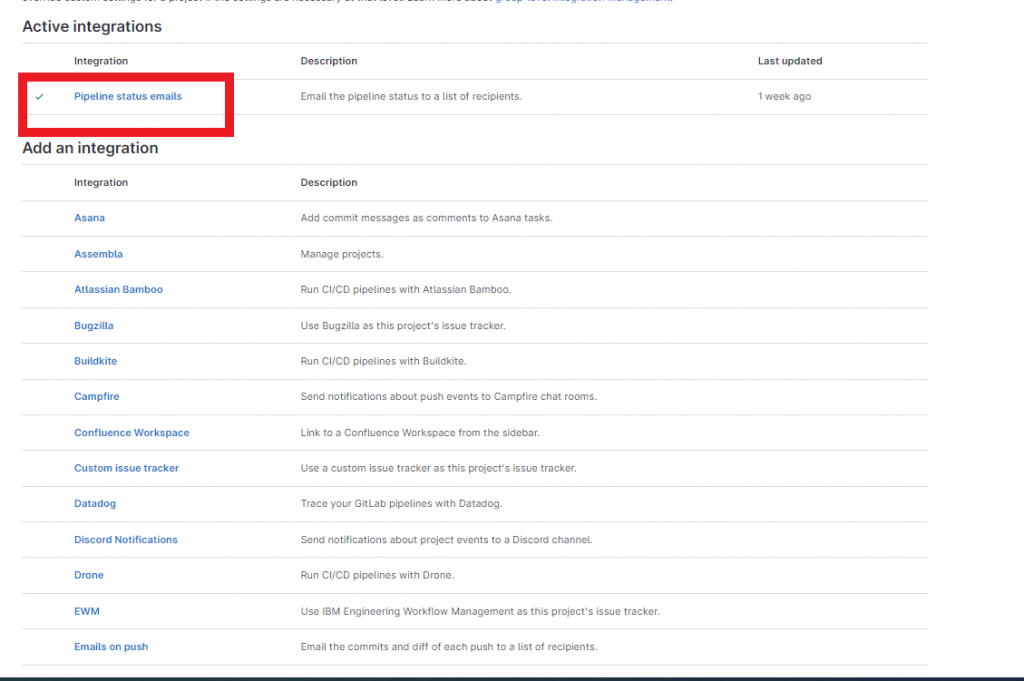
Task: Open the Emails on push integration
Action: (x=111, y=646)
